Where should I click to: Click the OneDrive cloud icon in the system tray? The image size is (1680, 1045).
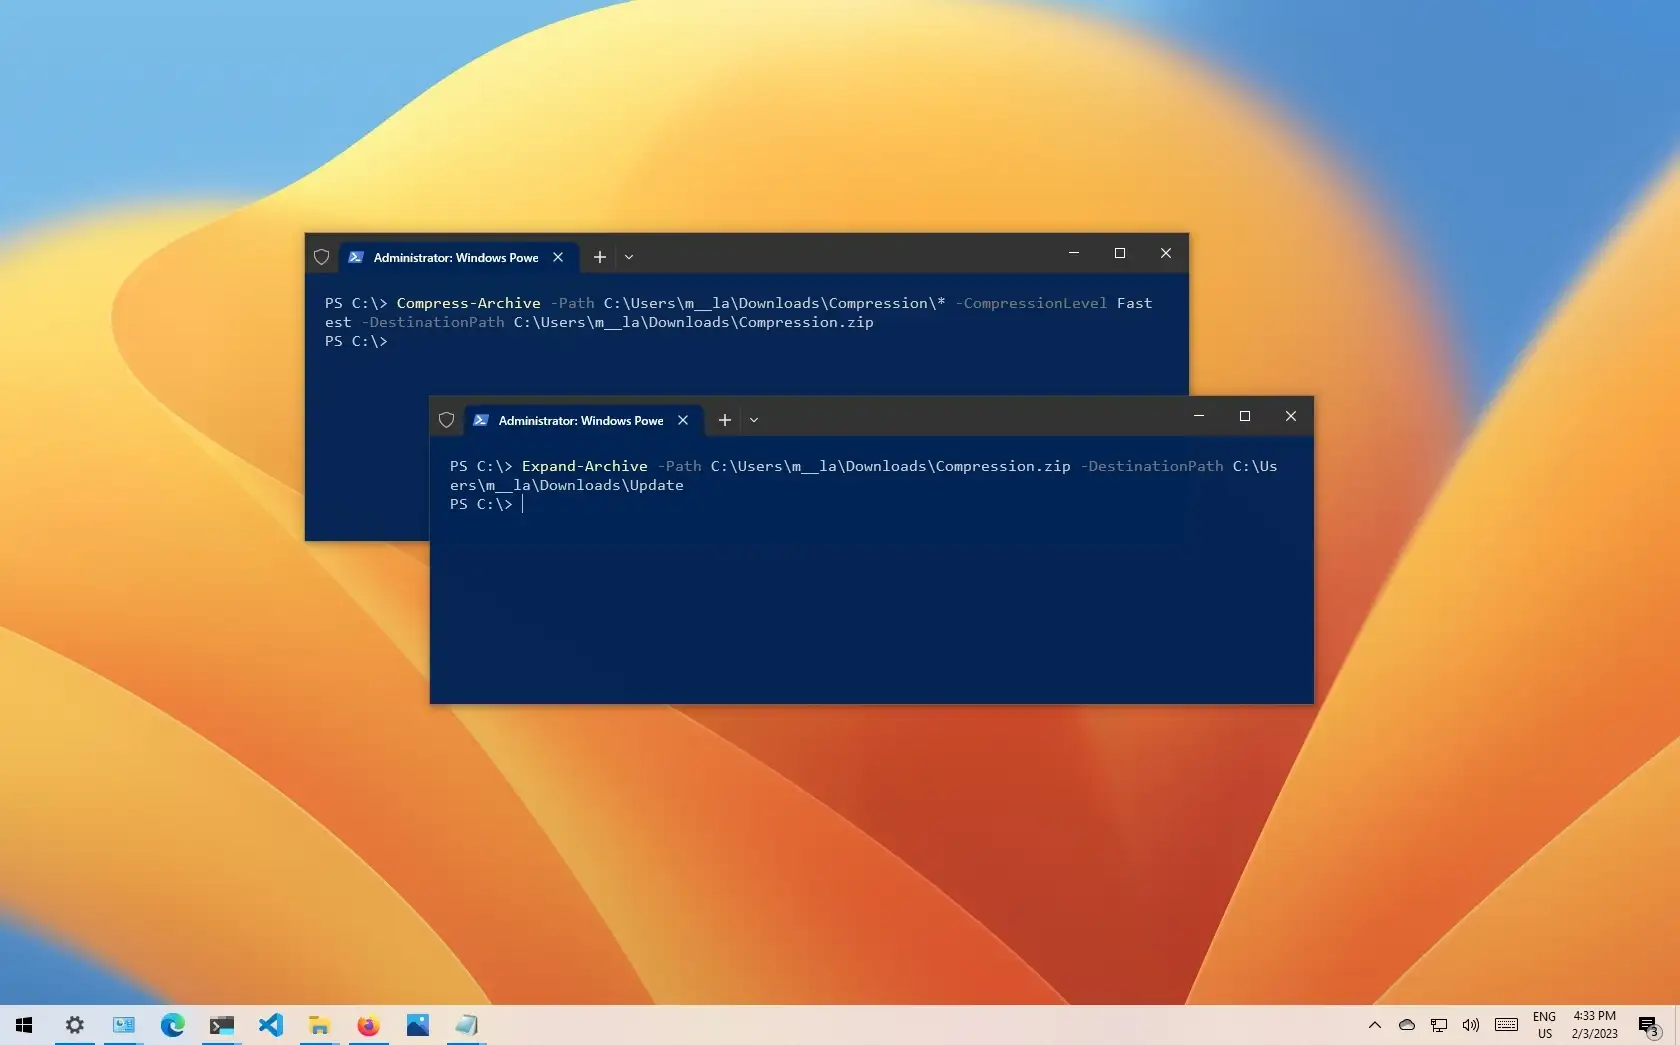point(1406,1026)
